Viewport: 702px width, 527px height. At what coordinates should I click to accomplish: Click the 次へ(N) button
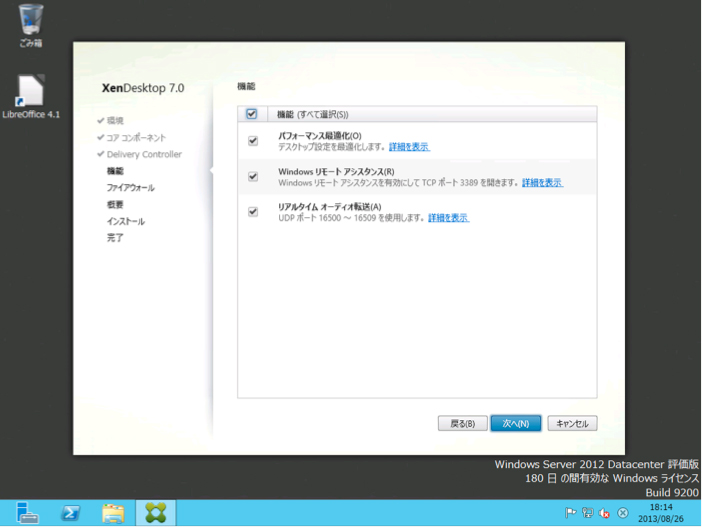516,424
